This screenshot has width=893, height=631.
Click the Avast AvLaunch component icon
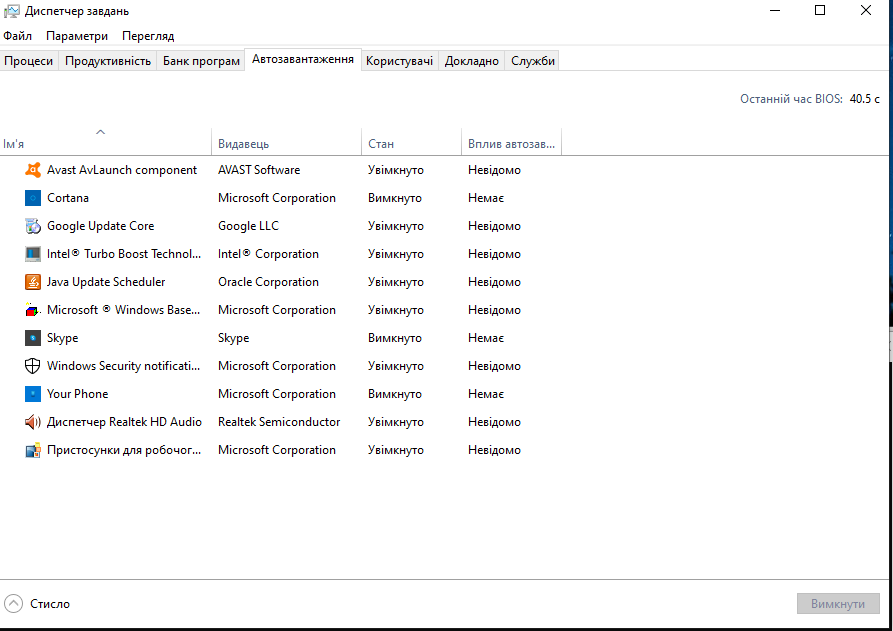click(x=33, y=170)
